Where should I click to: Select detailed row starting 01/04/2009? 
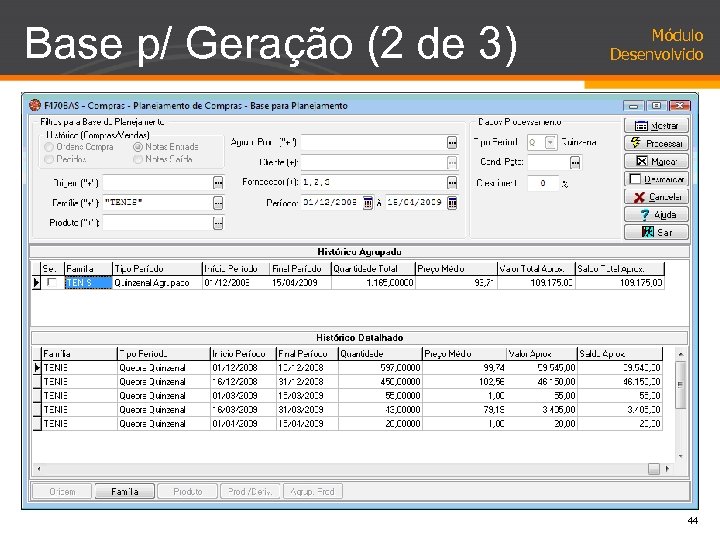click(x=348, y=424)
